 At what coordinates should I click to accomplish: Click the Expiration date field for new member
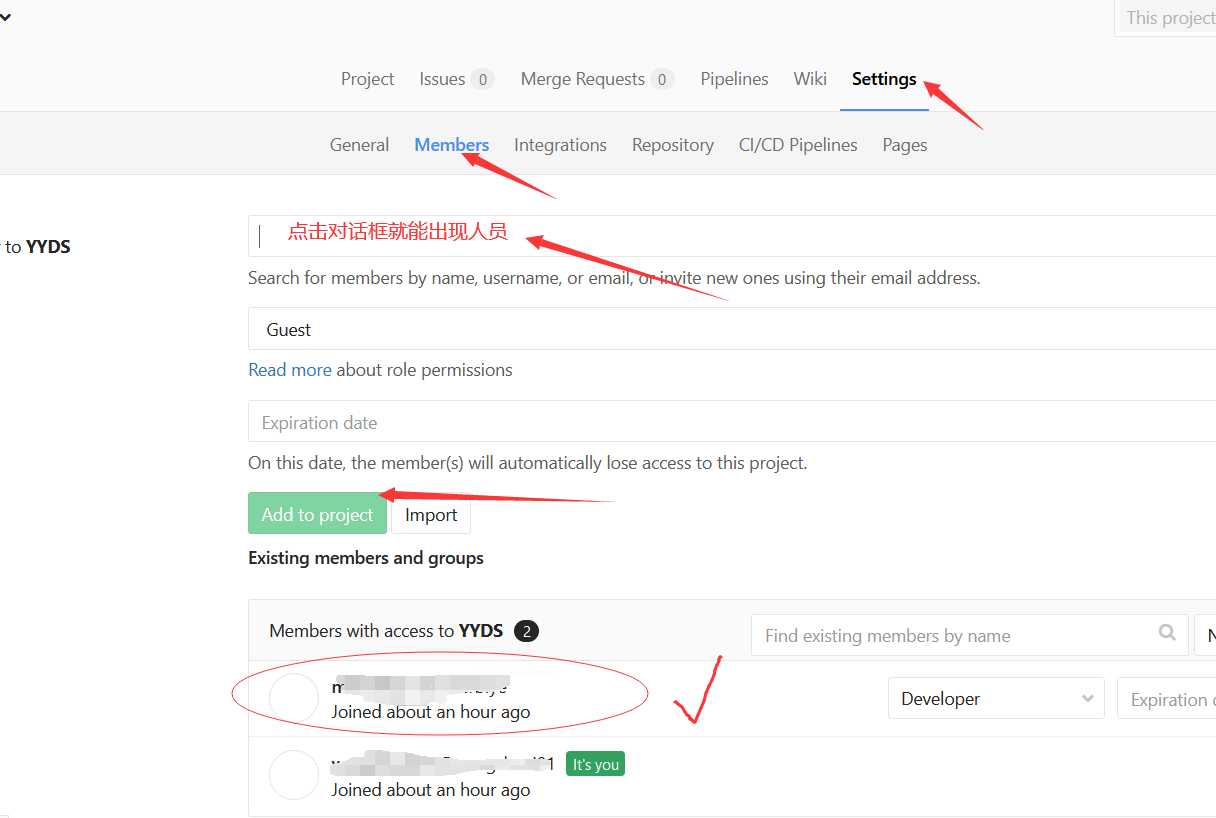click(732, 422)
